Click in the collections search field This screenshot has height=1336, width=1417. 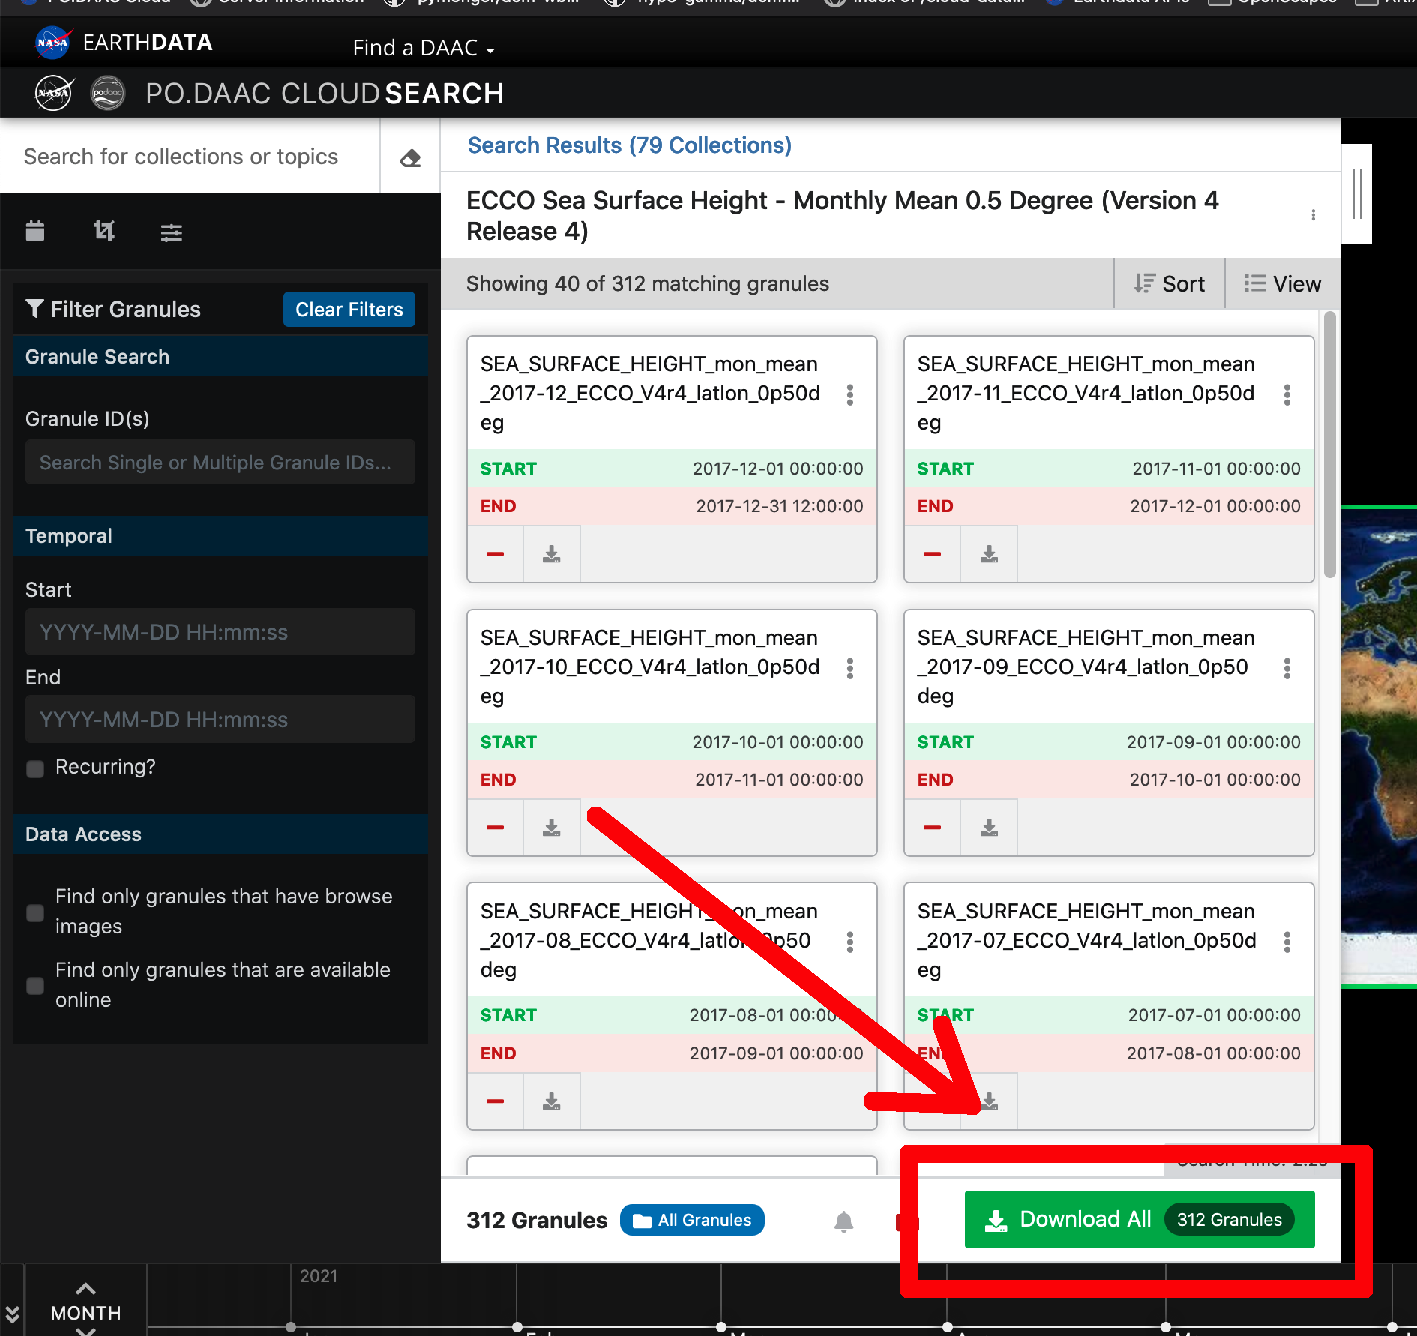click(190, 157)
